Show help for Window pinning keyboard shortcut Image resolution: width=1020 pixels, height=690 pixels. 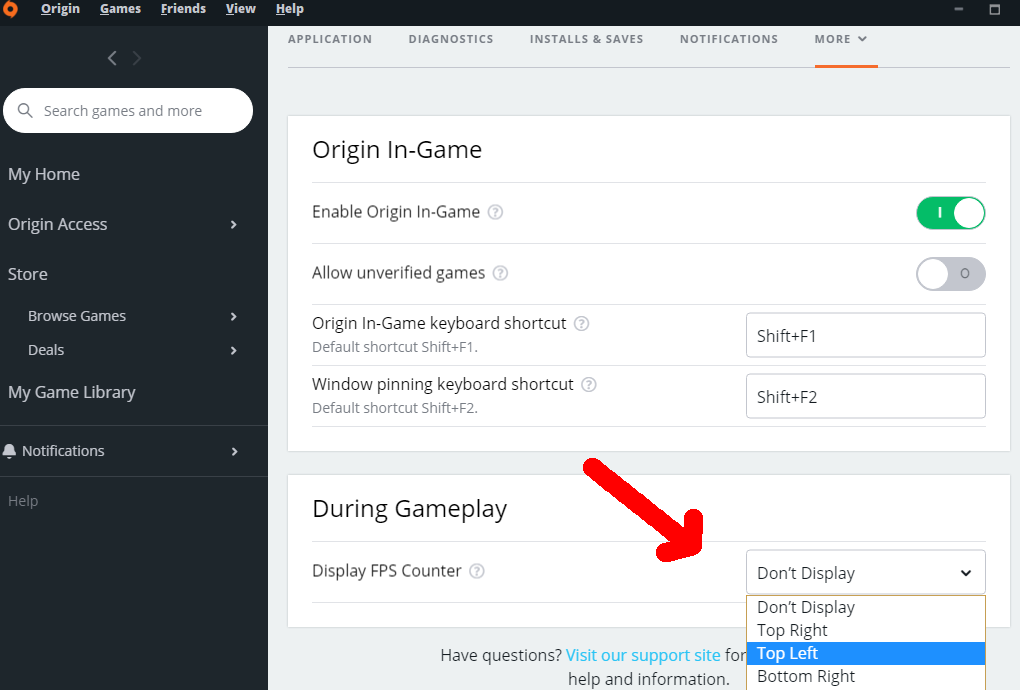[x=589, y=384]
